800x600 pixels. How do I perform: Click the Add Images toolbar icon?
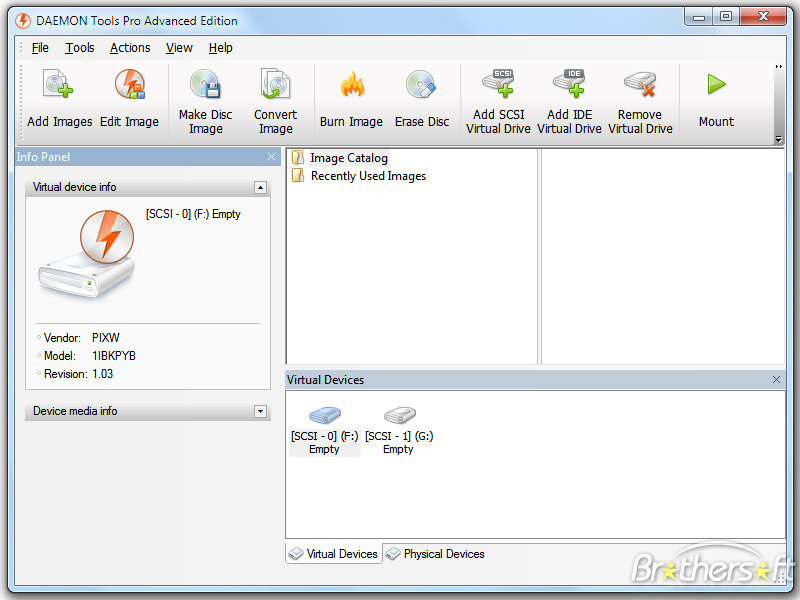[58, 84]
